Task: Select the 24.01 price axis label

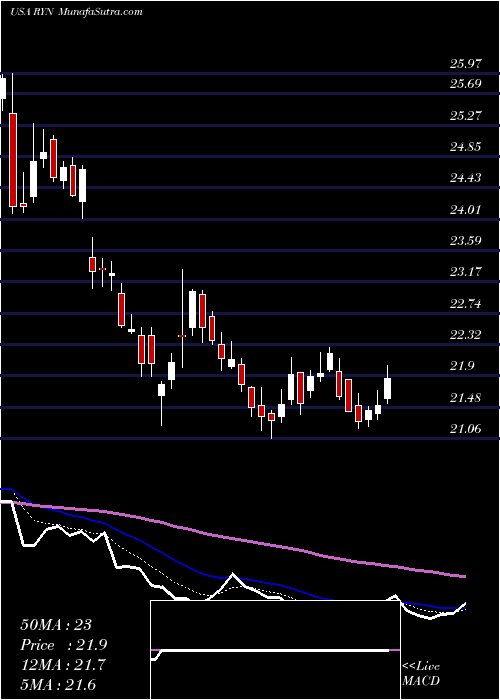Action: click(x=466, y=210)
